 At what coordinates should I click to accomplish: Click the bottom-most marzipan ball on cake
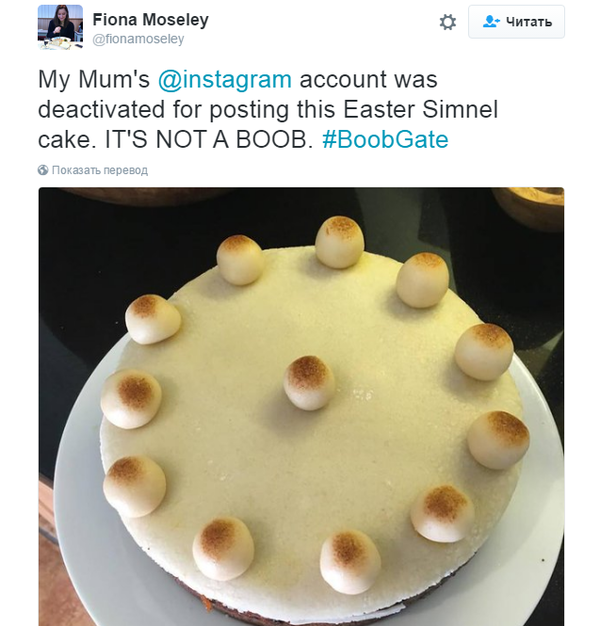350,560
